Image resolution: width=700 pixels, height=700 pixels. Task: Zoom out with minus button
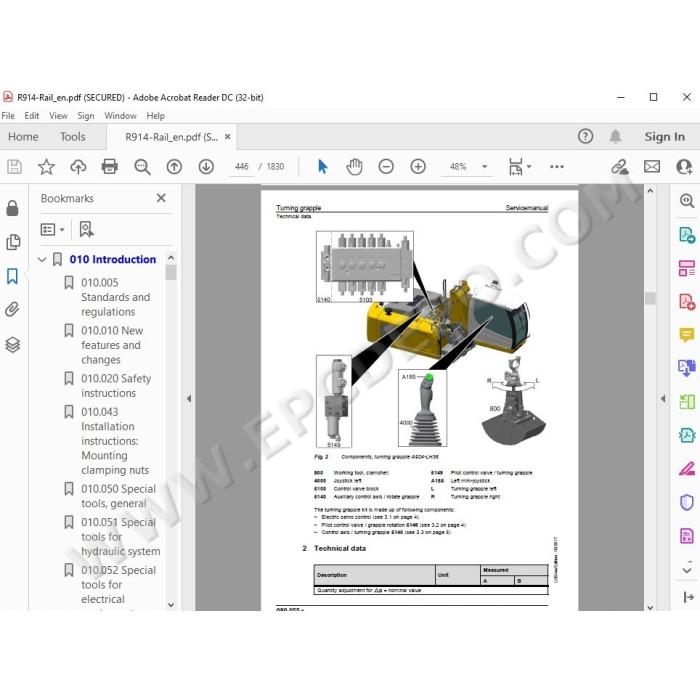click(x=386, y=167)
